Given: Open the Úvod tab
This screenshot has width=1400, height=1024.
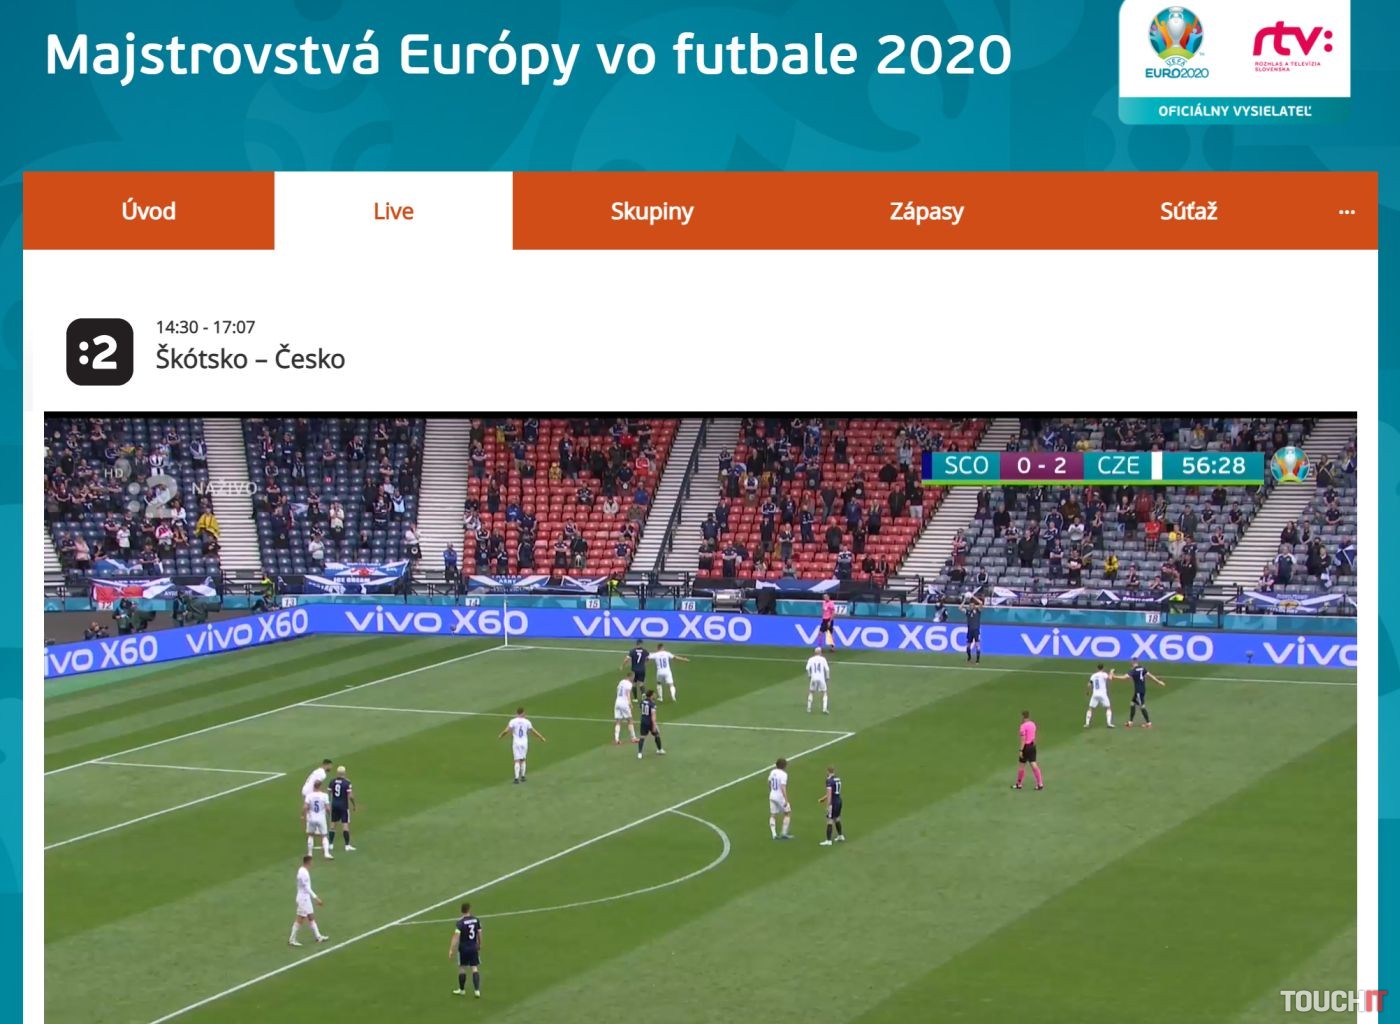Looking at the screenshot, I should click(x=148, y=211).
